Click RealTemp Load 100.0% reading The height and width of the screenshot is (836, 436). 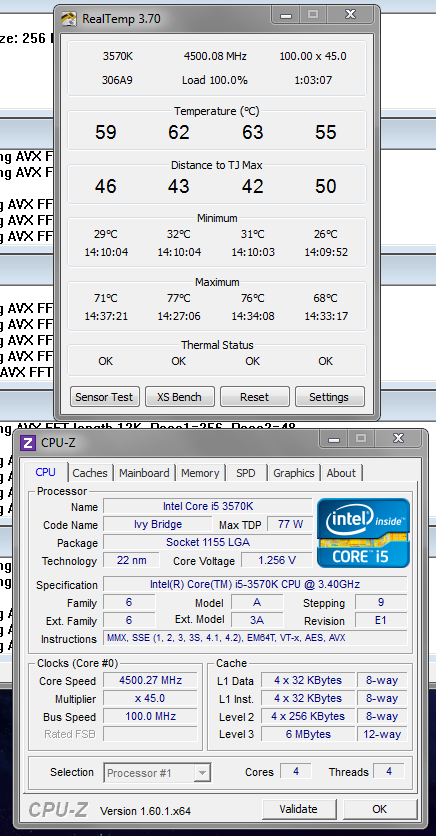coord(215,81)
